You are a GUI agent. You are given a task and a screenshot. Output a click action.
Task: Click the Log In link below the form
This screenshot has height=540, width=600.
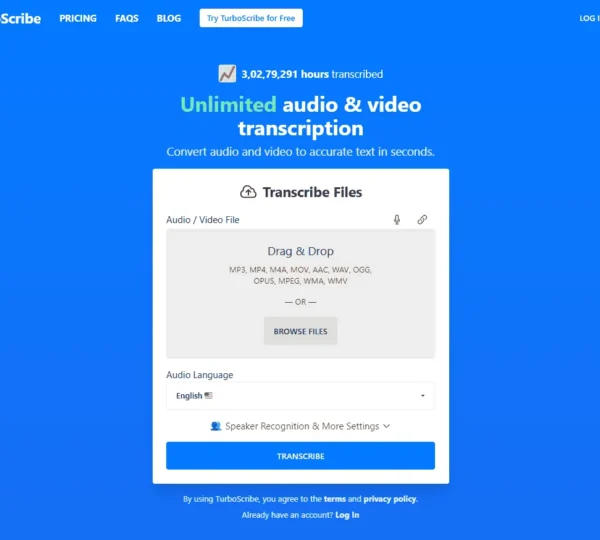coord(347,515)
